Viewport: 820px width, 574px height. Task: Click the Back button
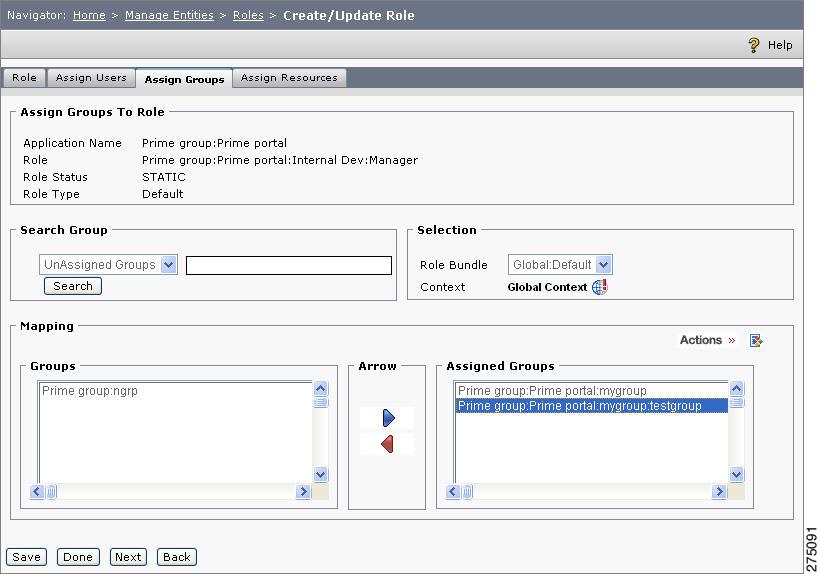pos(177,557)
